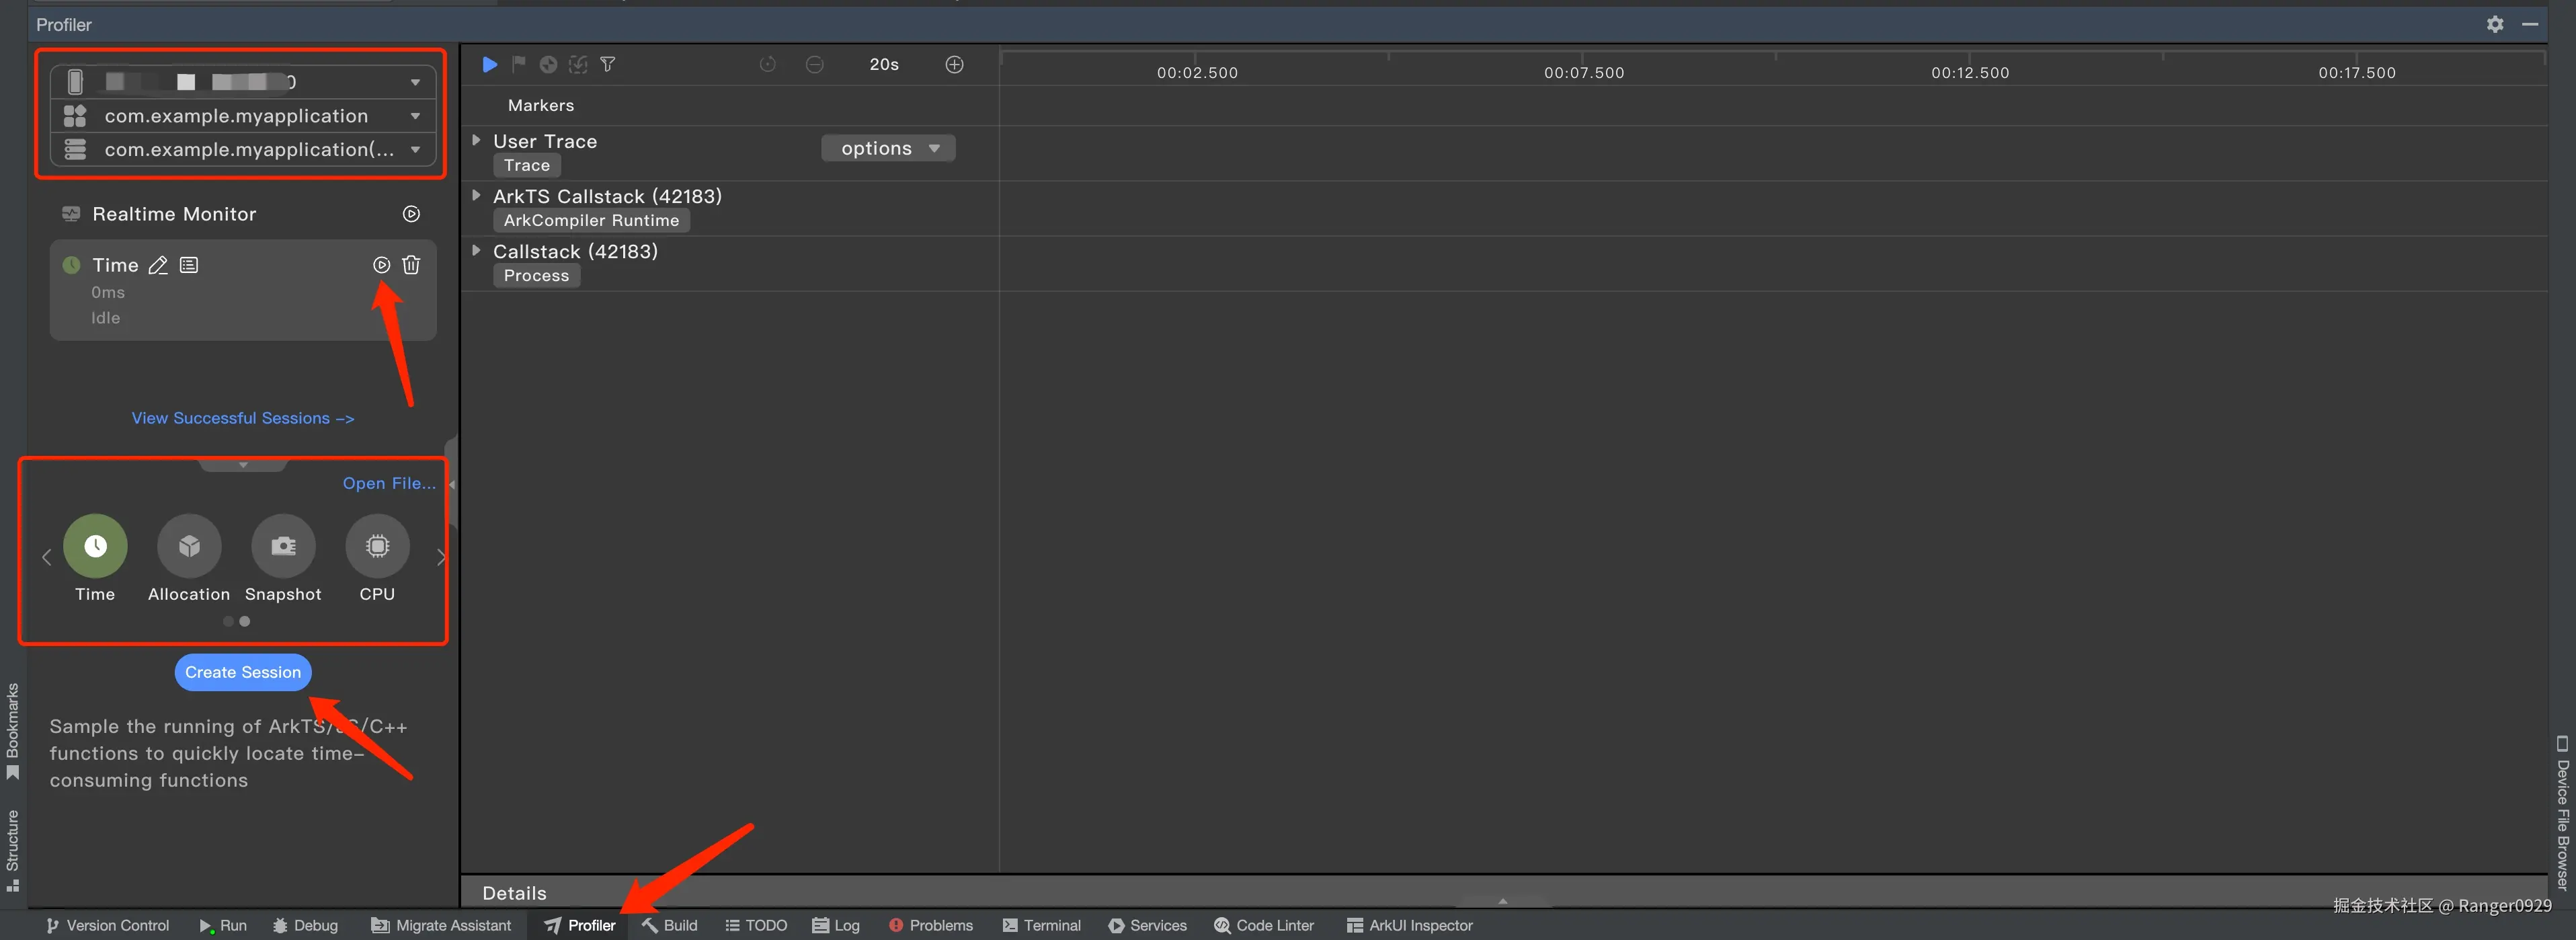Zoom in timeline with plus icon

[x=954, y=65]
